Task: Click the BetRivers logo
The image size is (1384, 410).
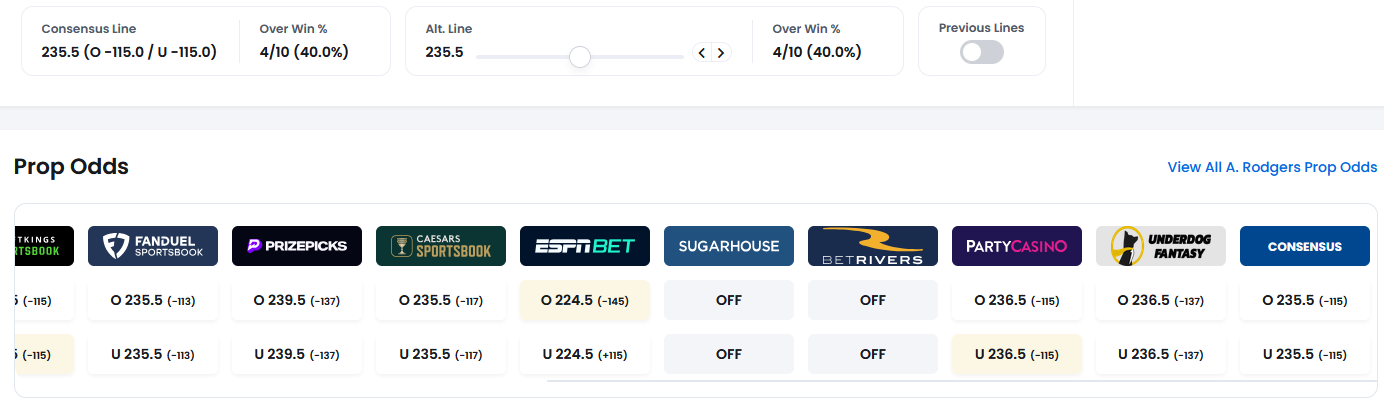Action: click(x=873, y=246)
